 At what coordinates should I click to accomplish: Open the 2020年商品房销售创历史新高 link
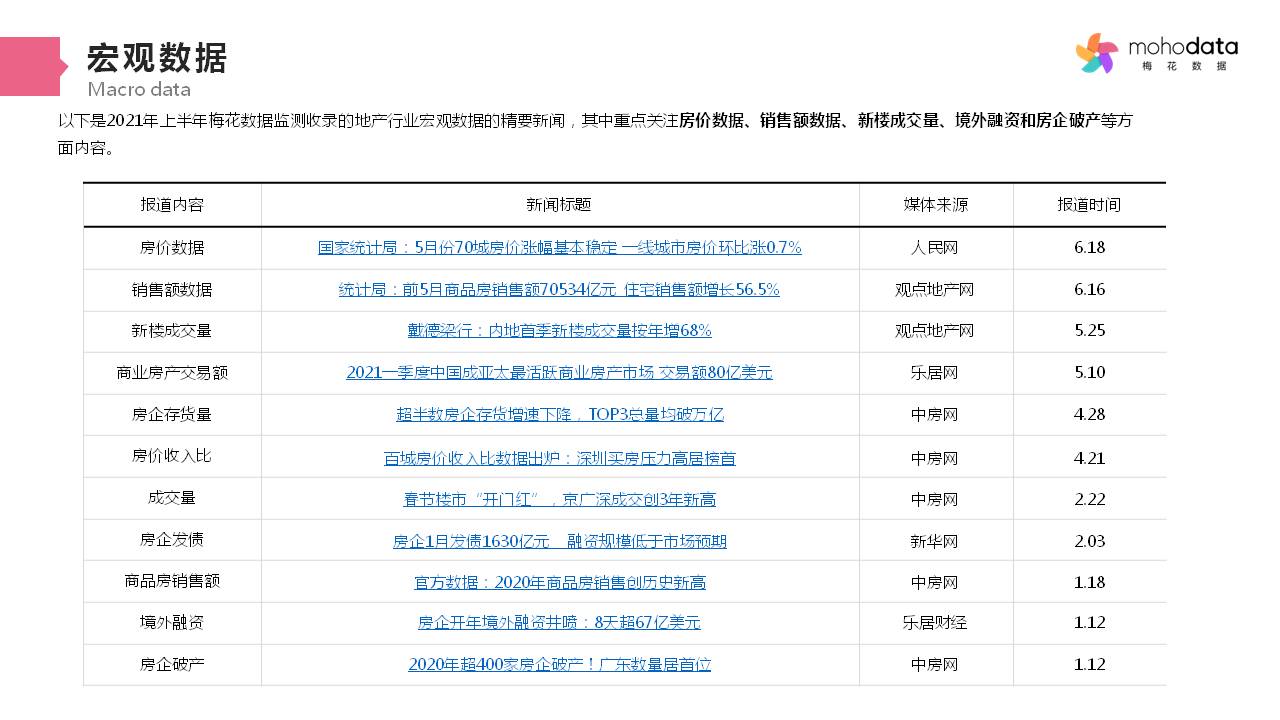[x=559, y=582]
